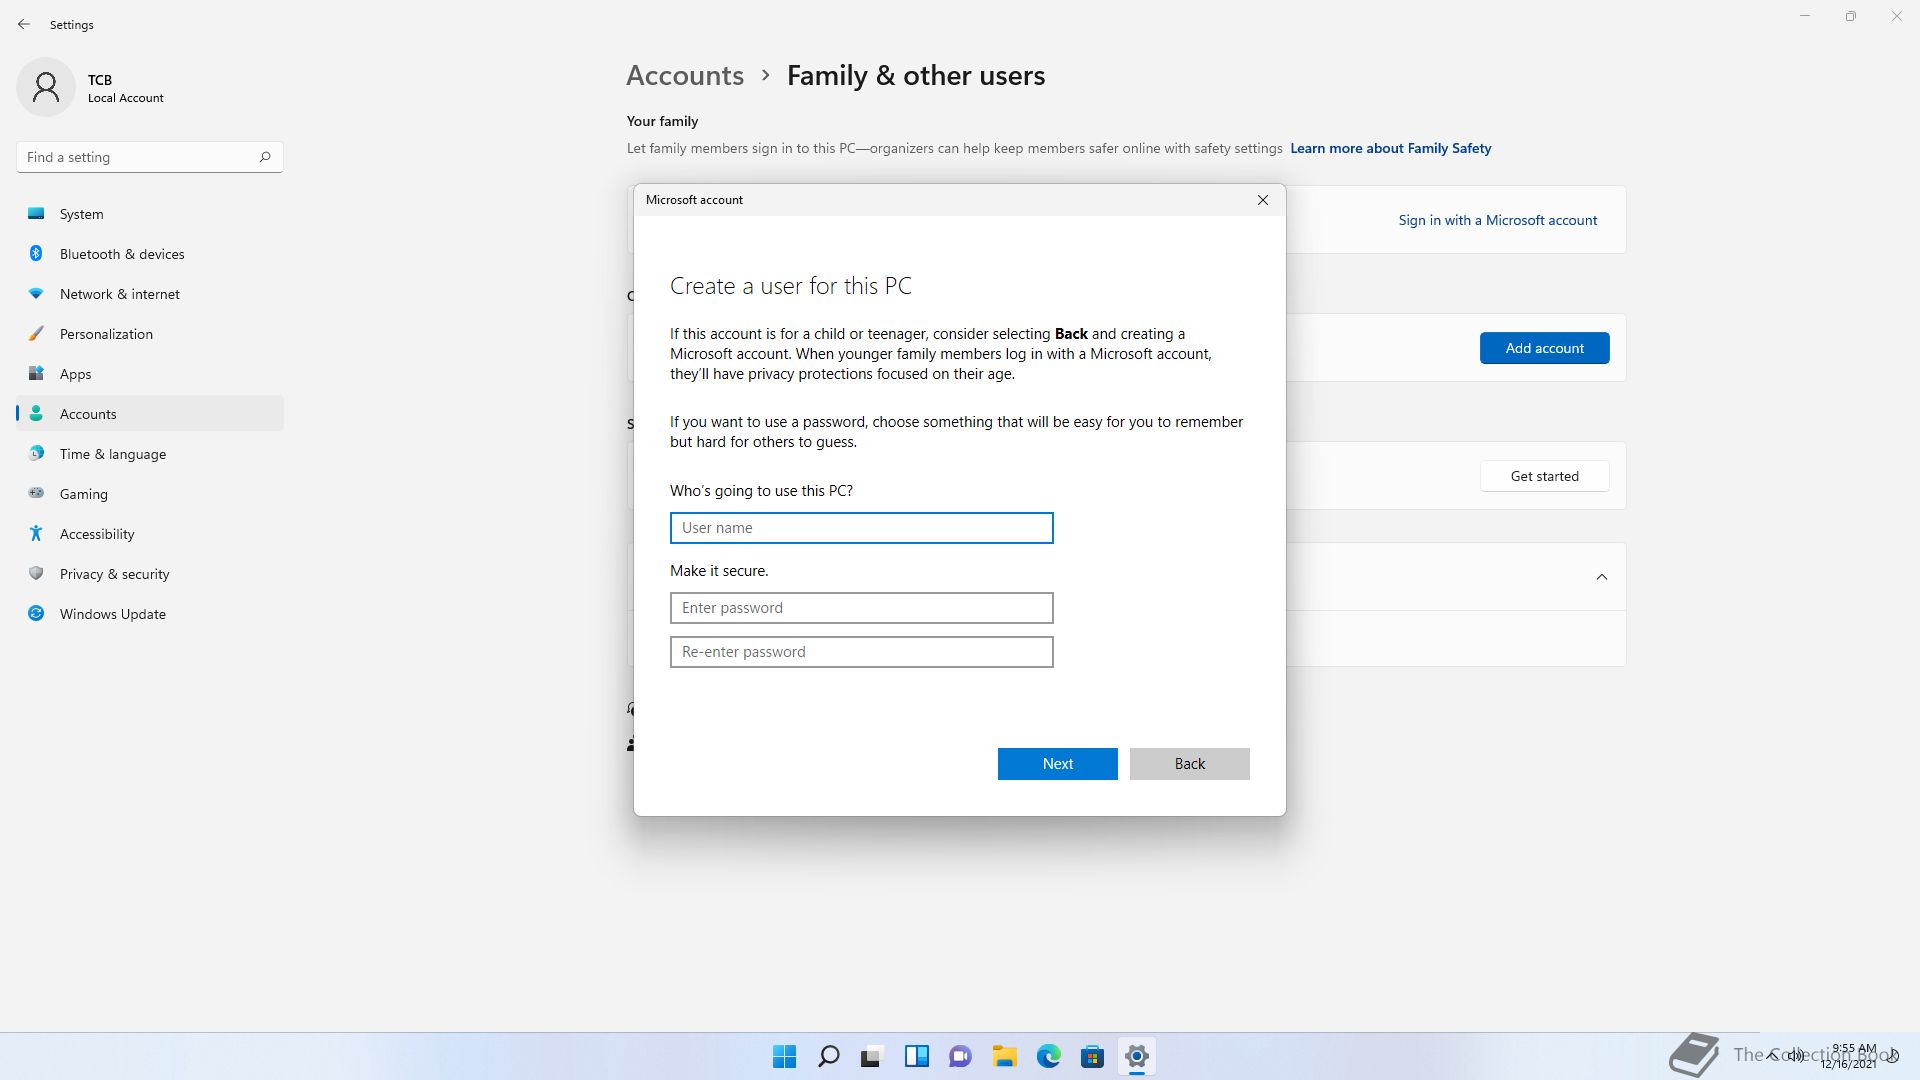Collapse the expanded section chevron

[x=1601, y=577]
